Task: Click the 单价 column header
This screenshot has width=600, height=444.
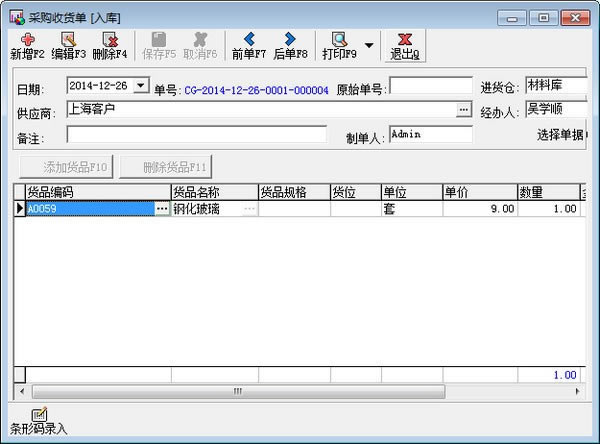Action: click(x=478, y=192)
